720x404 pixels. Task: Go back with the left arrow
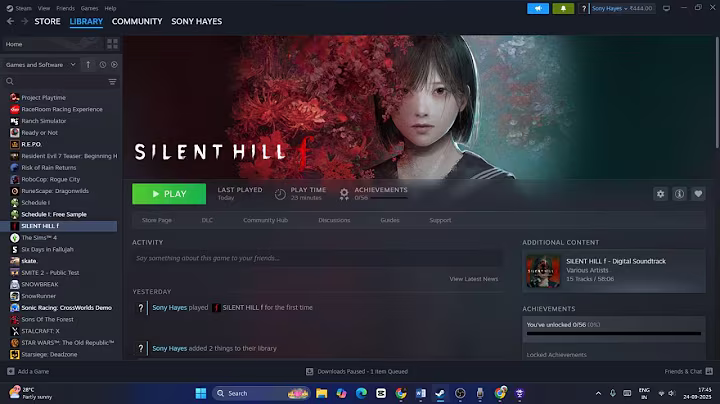pyautogui.click(x=10, y=21)
